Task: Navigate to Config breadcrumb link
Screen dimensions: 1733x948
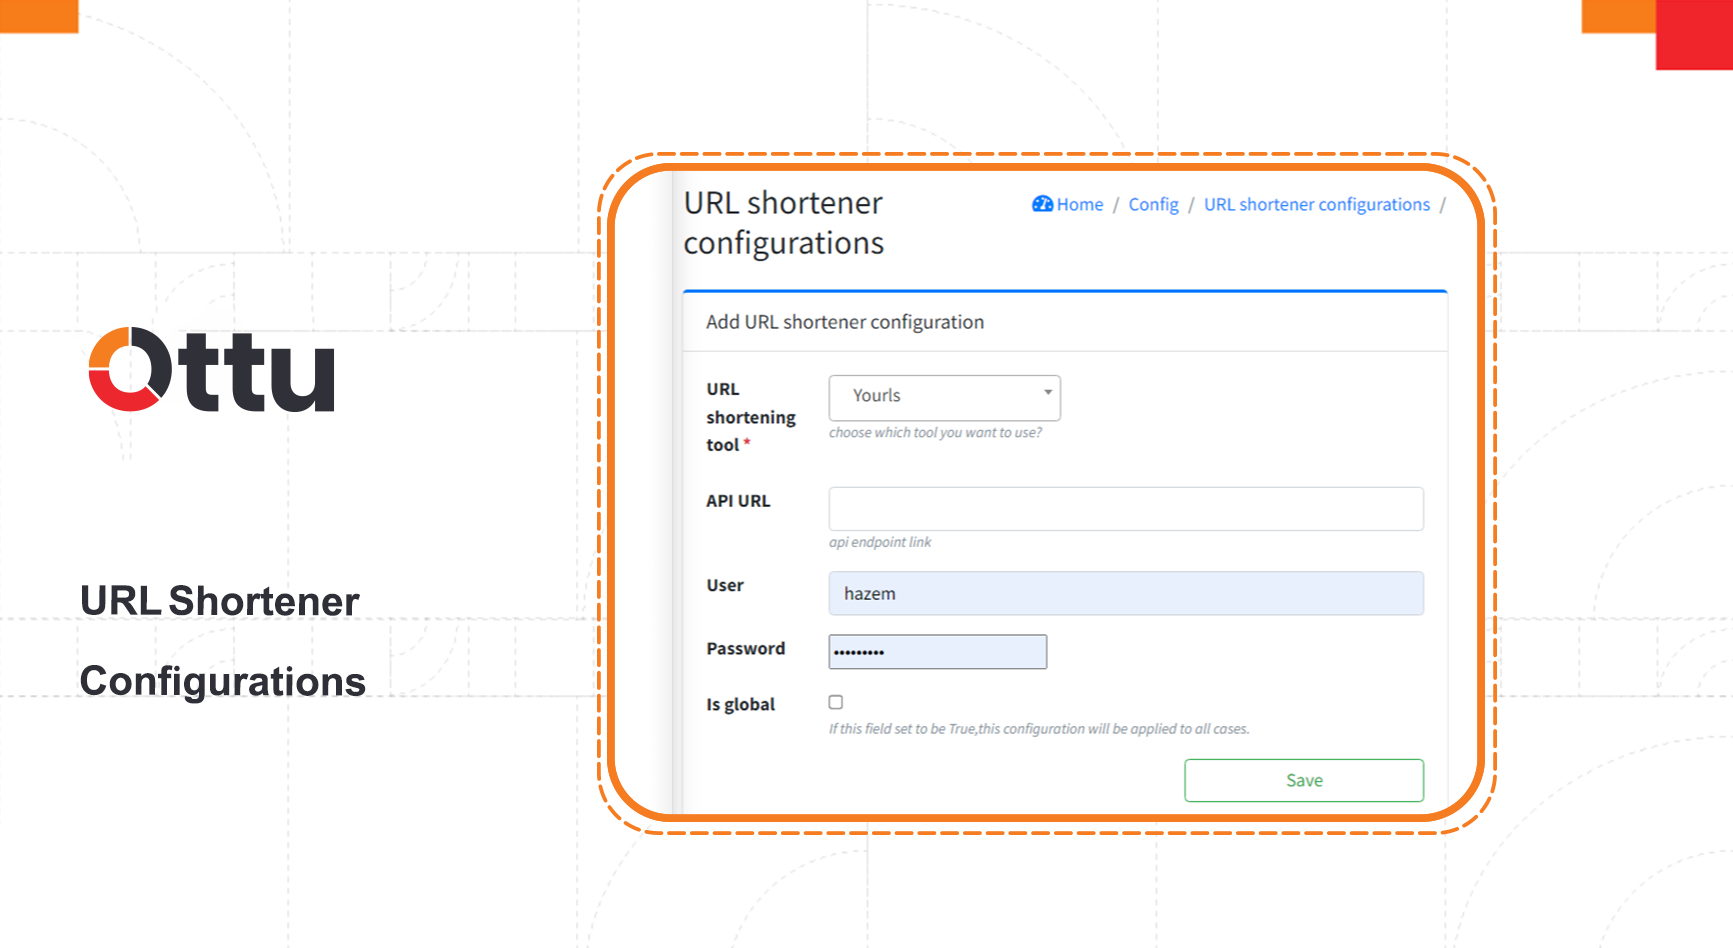Action: tap(1152, 204)
